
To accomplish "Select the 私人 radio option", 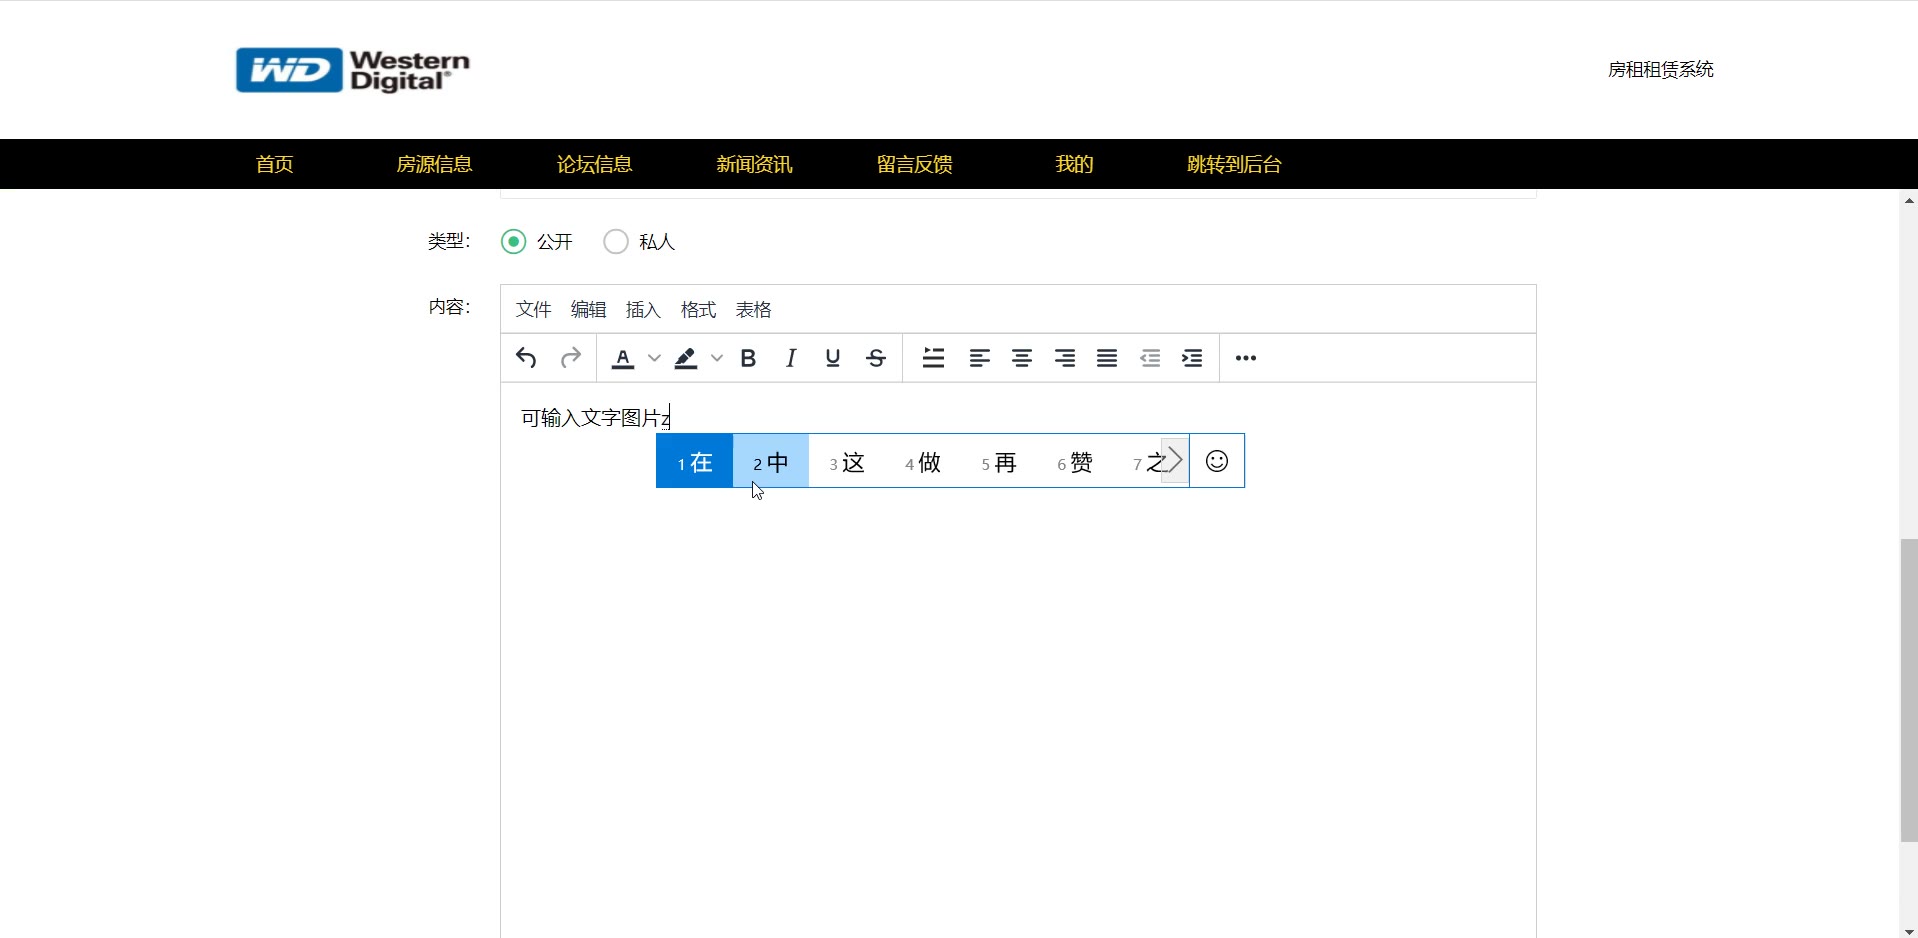I will point(616,242).
